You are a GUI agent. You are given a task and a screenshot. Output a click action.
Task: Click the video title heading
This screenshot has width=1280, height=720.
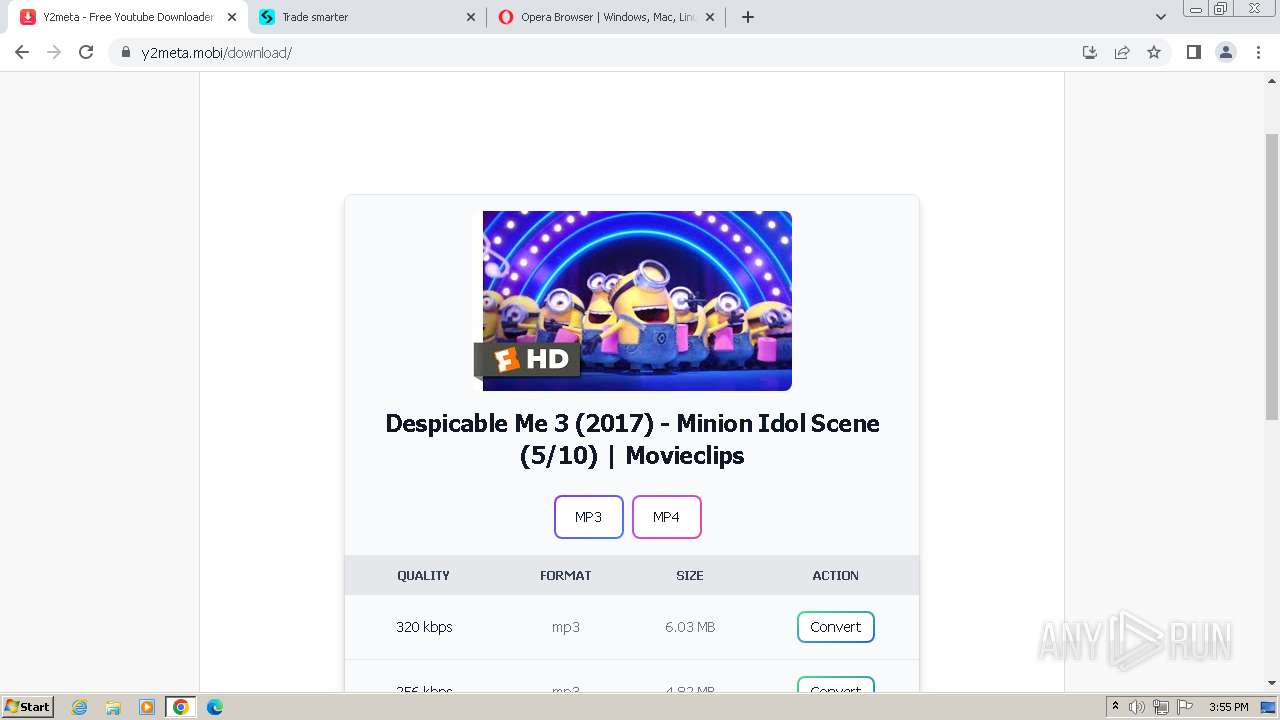(632, 439)
